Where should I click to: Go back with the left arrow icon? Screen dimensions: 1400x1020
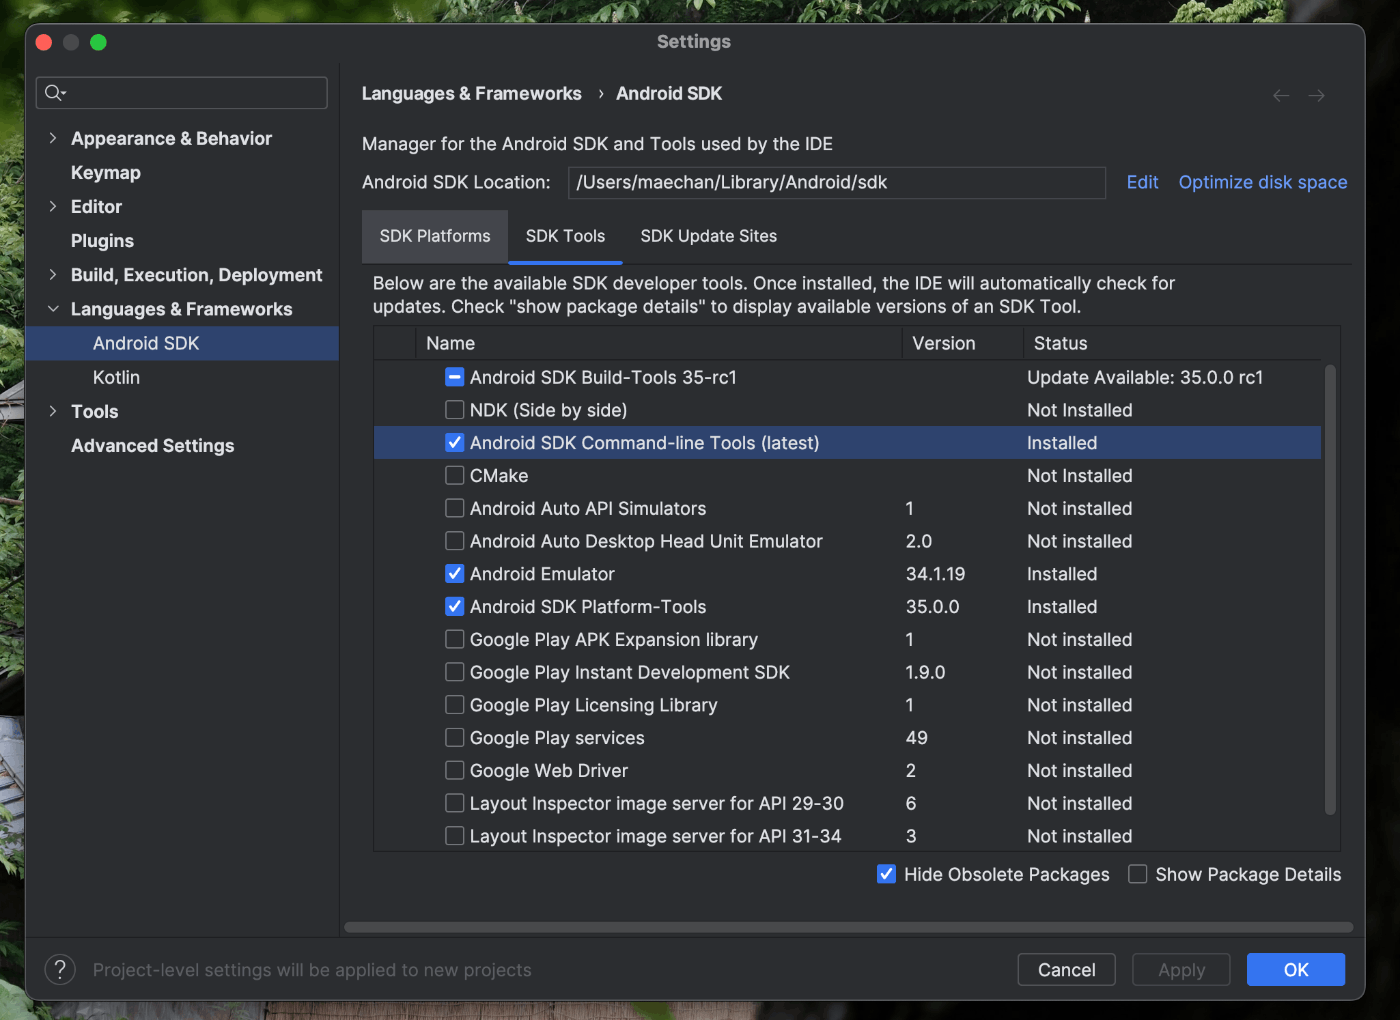point(1281,95)
